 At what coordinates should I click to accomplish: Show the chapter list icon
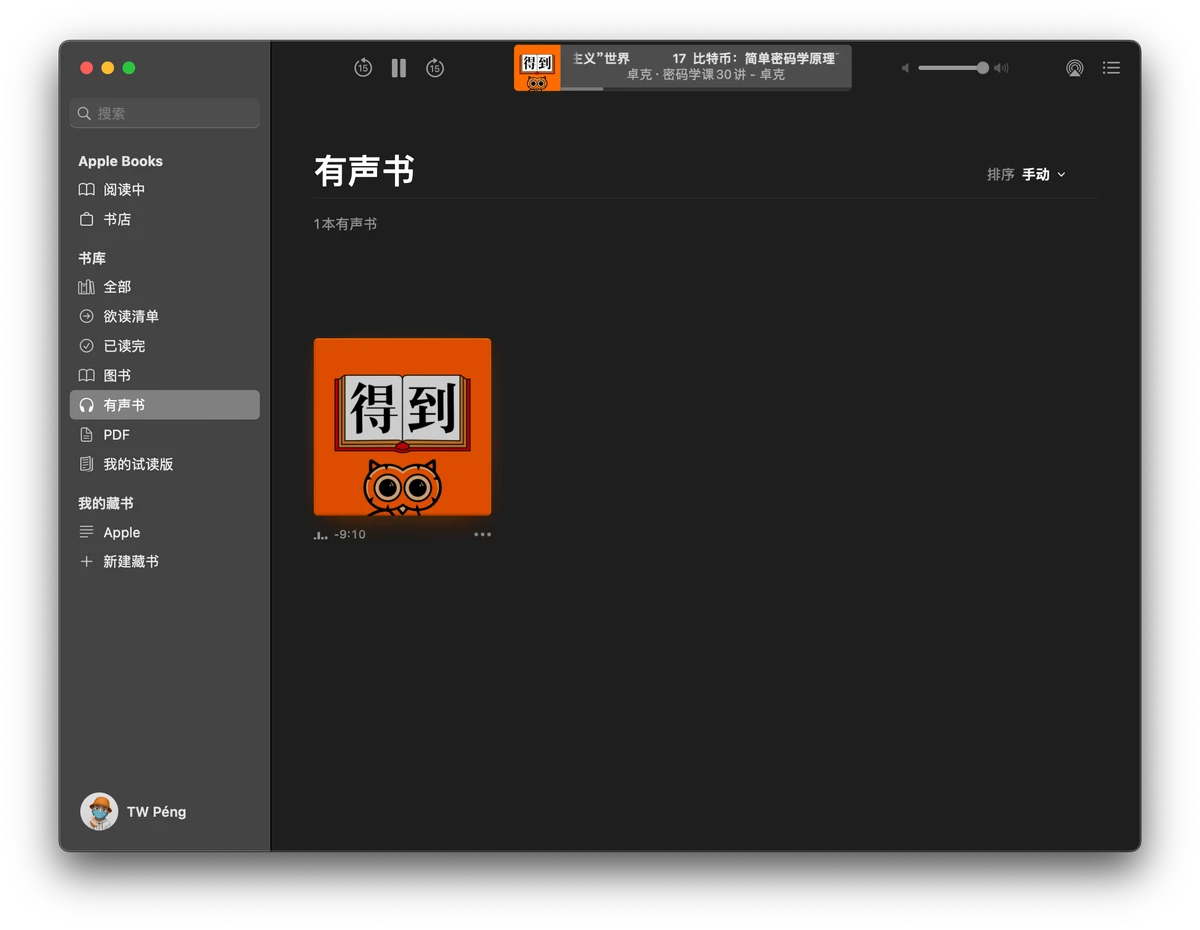(x=1111, y=68)
